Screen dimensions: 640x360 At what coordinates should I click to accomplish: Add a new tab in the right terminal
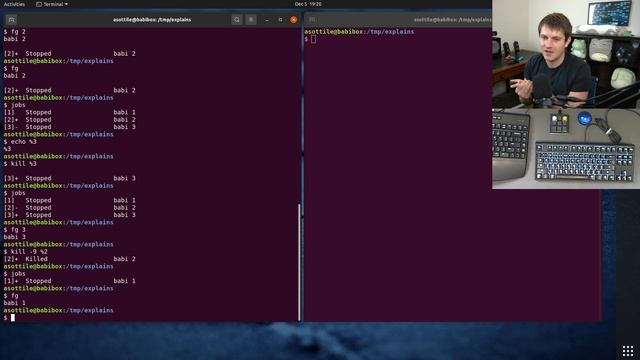coord(312,20)
